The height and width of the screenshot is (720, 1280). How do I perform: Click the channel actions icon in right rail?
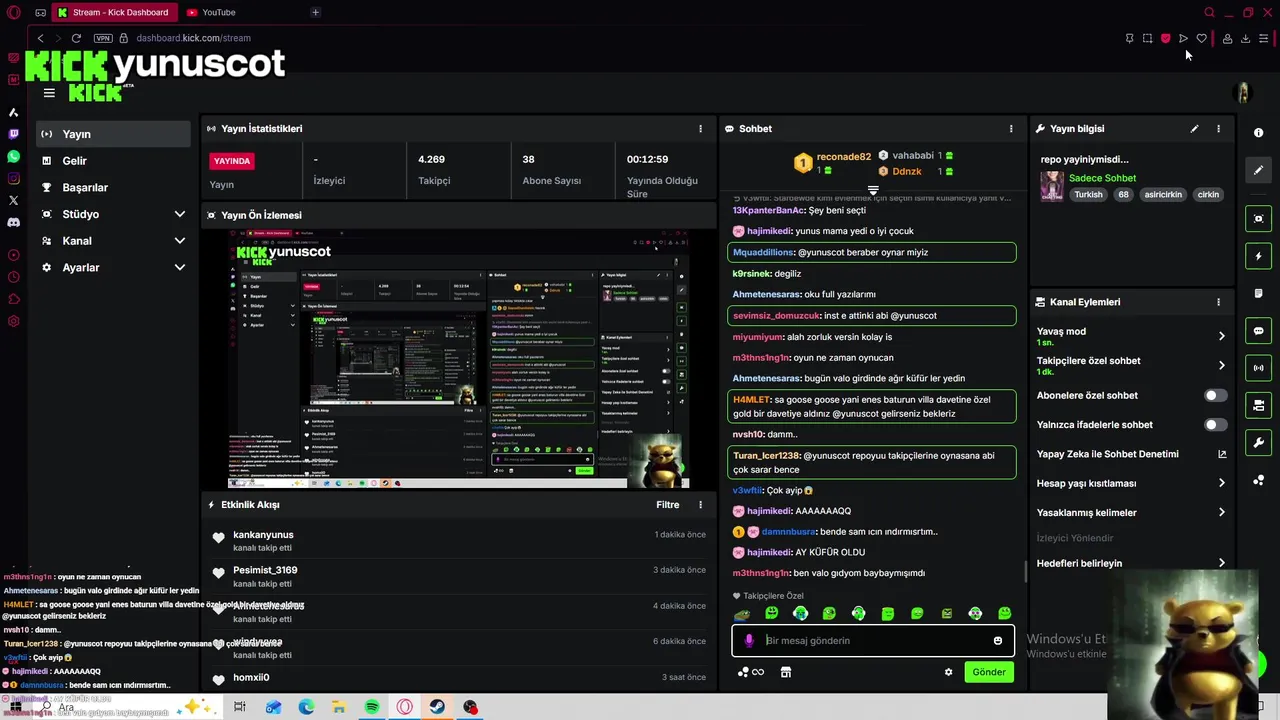[x=1258, y=405]
